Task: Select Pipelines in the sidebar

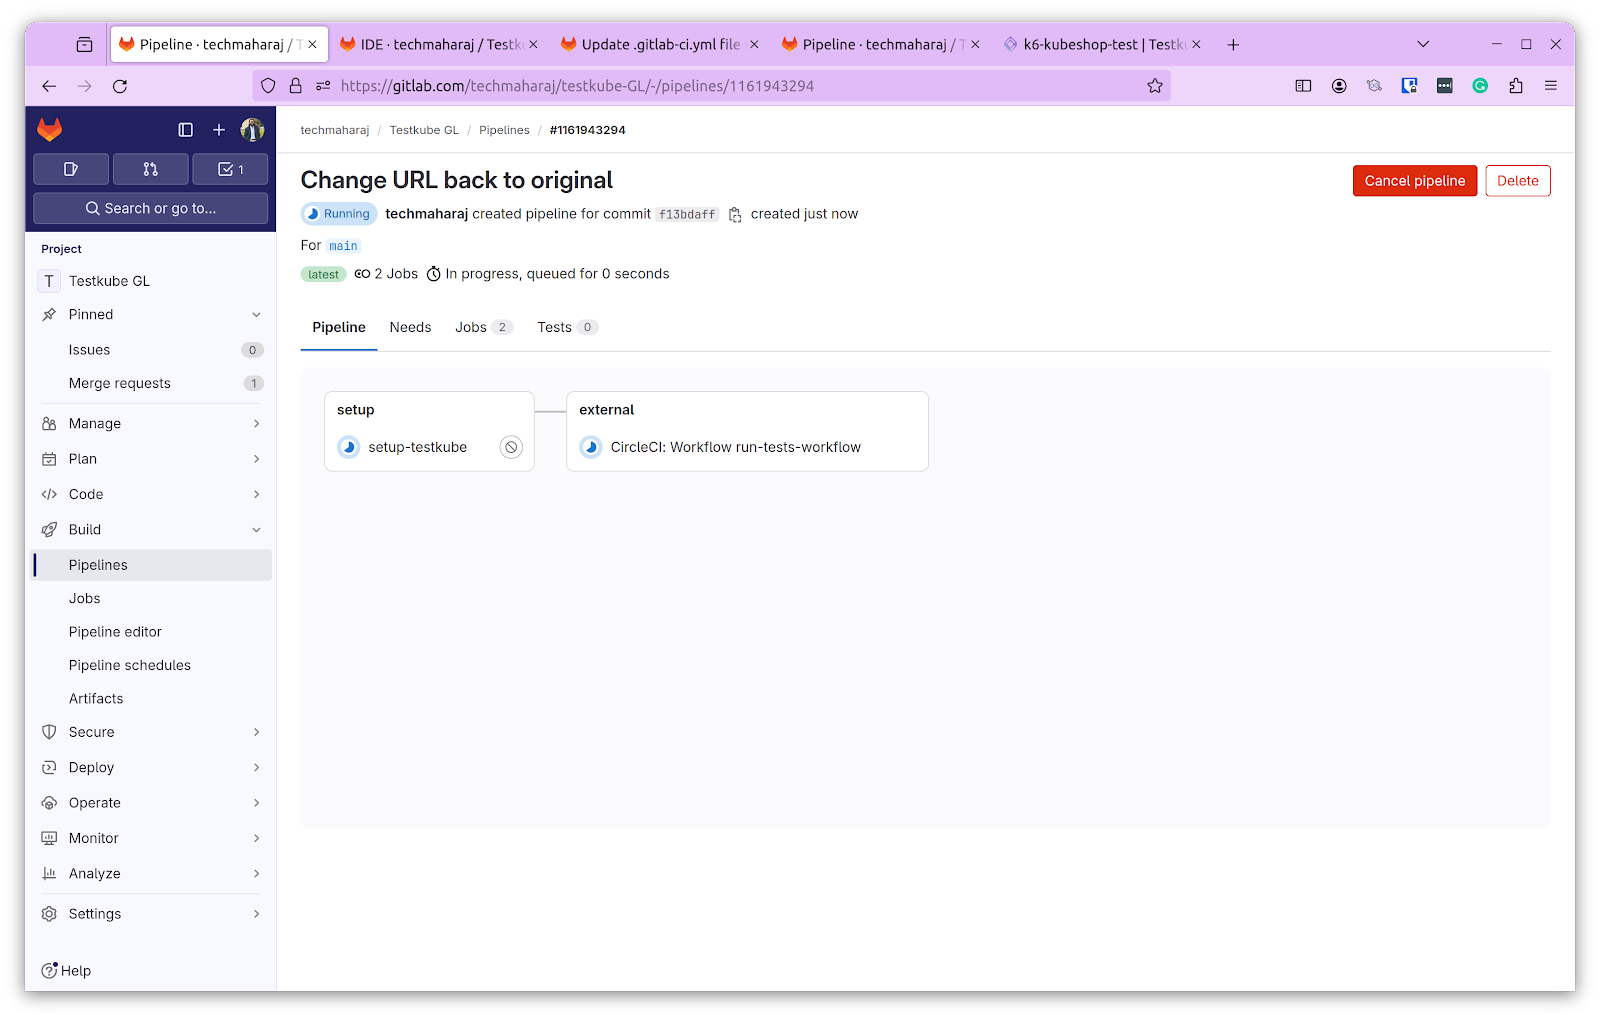Action: click(151, 565)
